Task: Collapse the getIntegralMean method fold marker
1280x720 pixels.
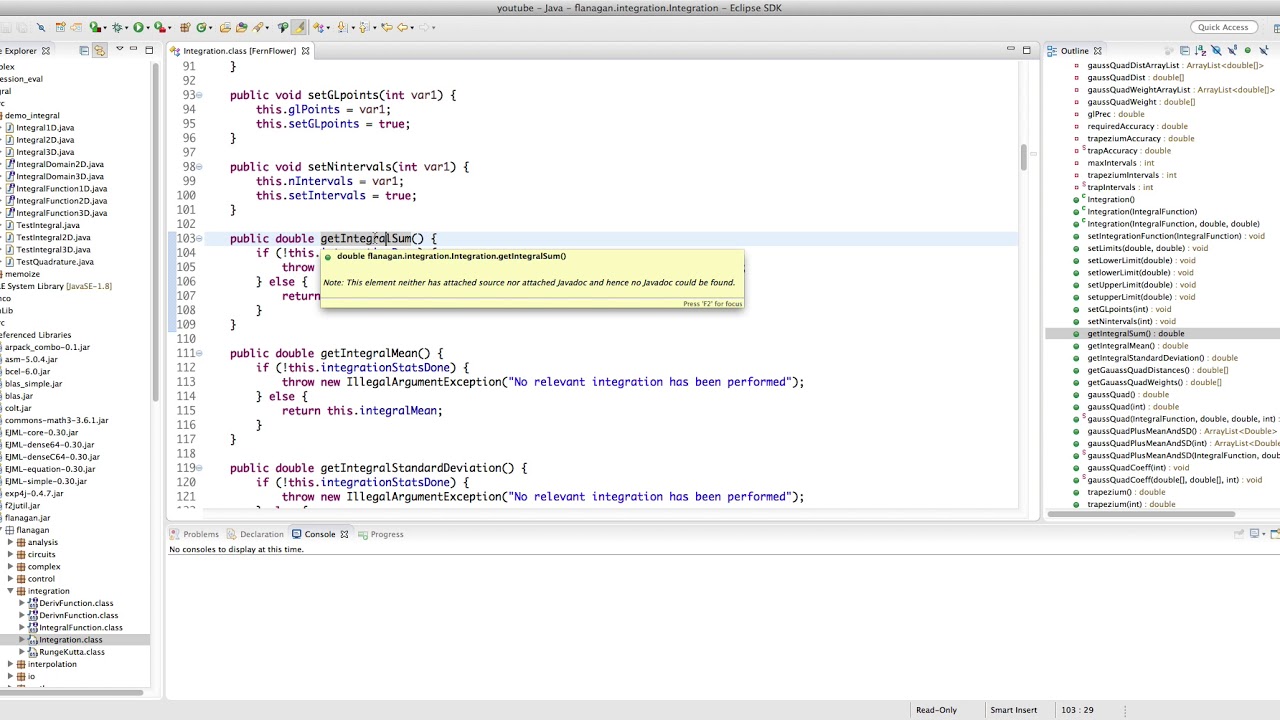Action: point(199,353)
